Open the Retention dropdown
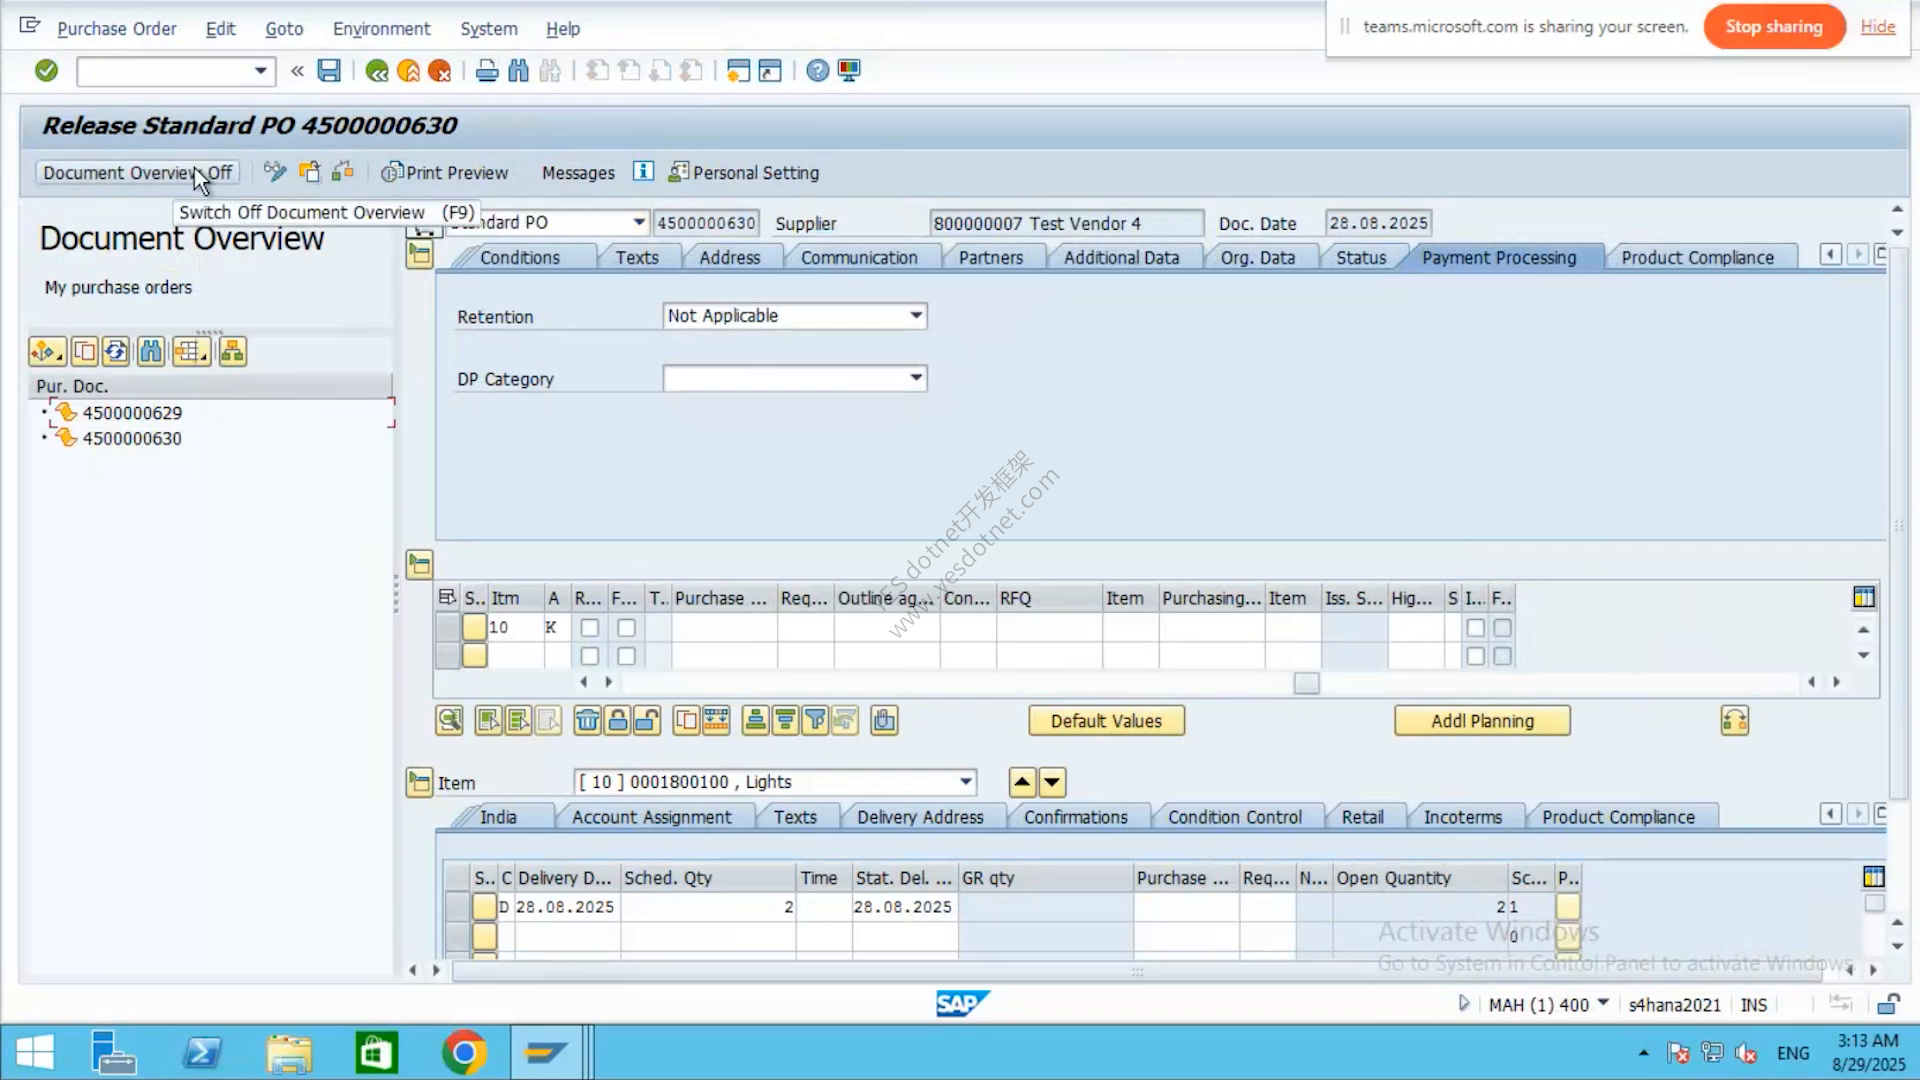 pos(795,316)
